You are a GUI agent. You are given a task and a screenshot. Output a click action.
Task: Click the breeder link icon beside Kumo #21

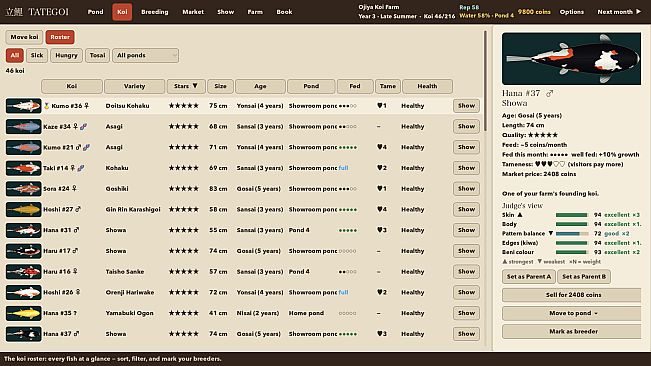pos(86,147)
